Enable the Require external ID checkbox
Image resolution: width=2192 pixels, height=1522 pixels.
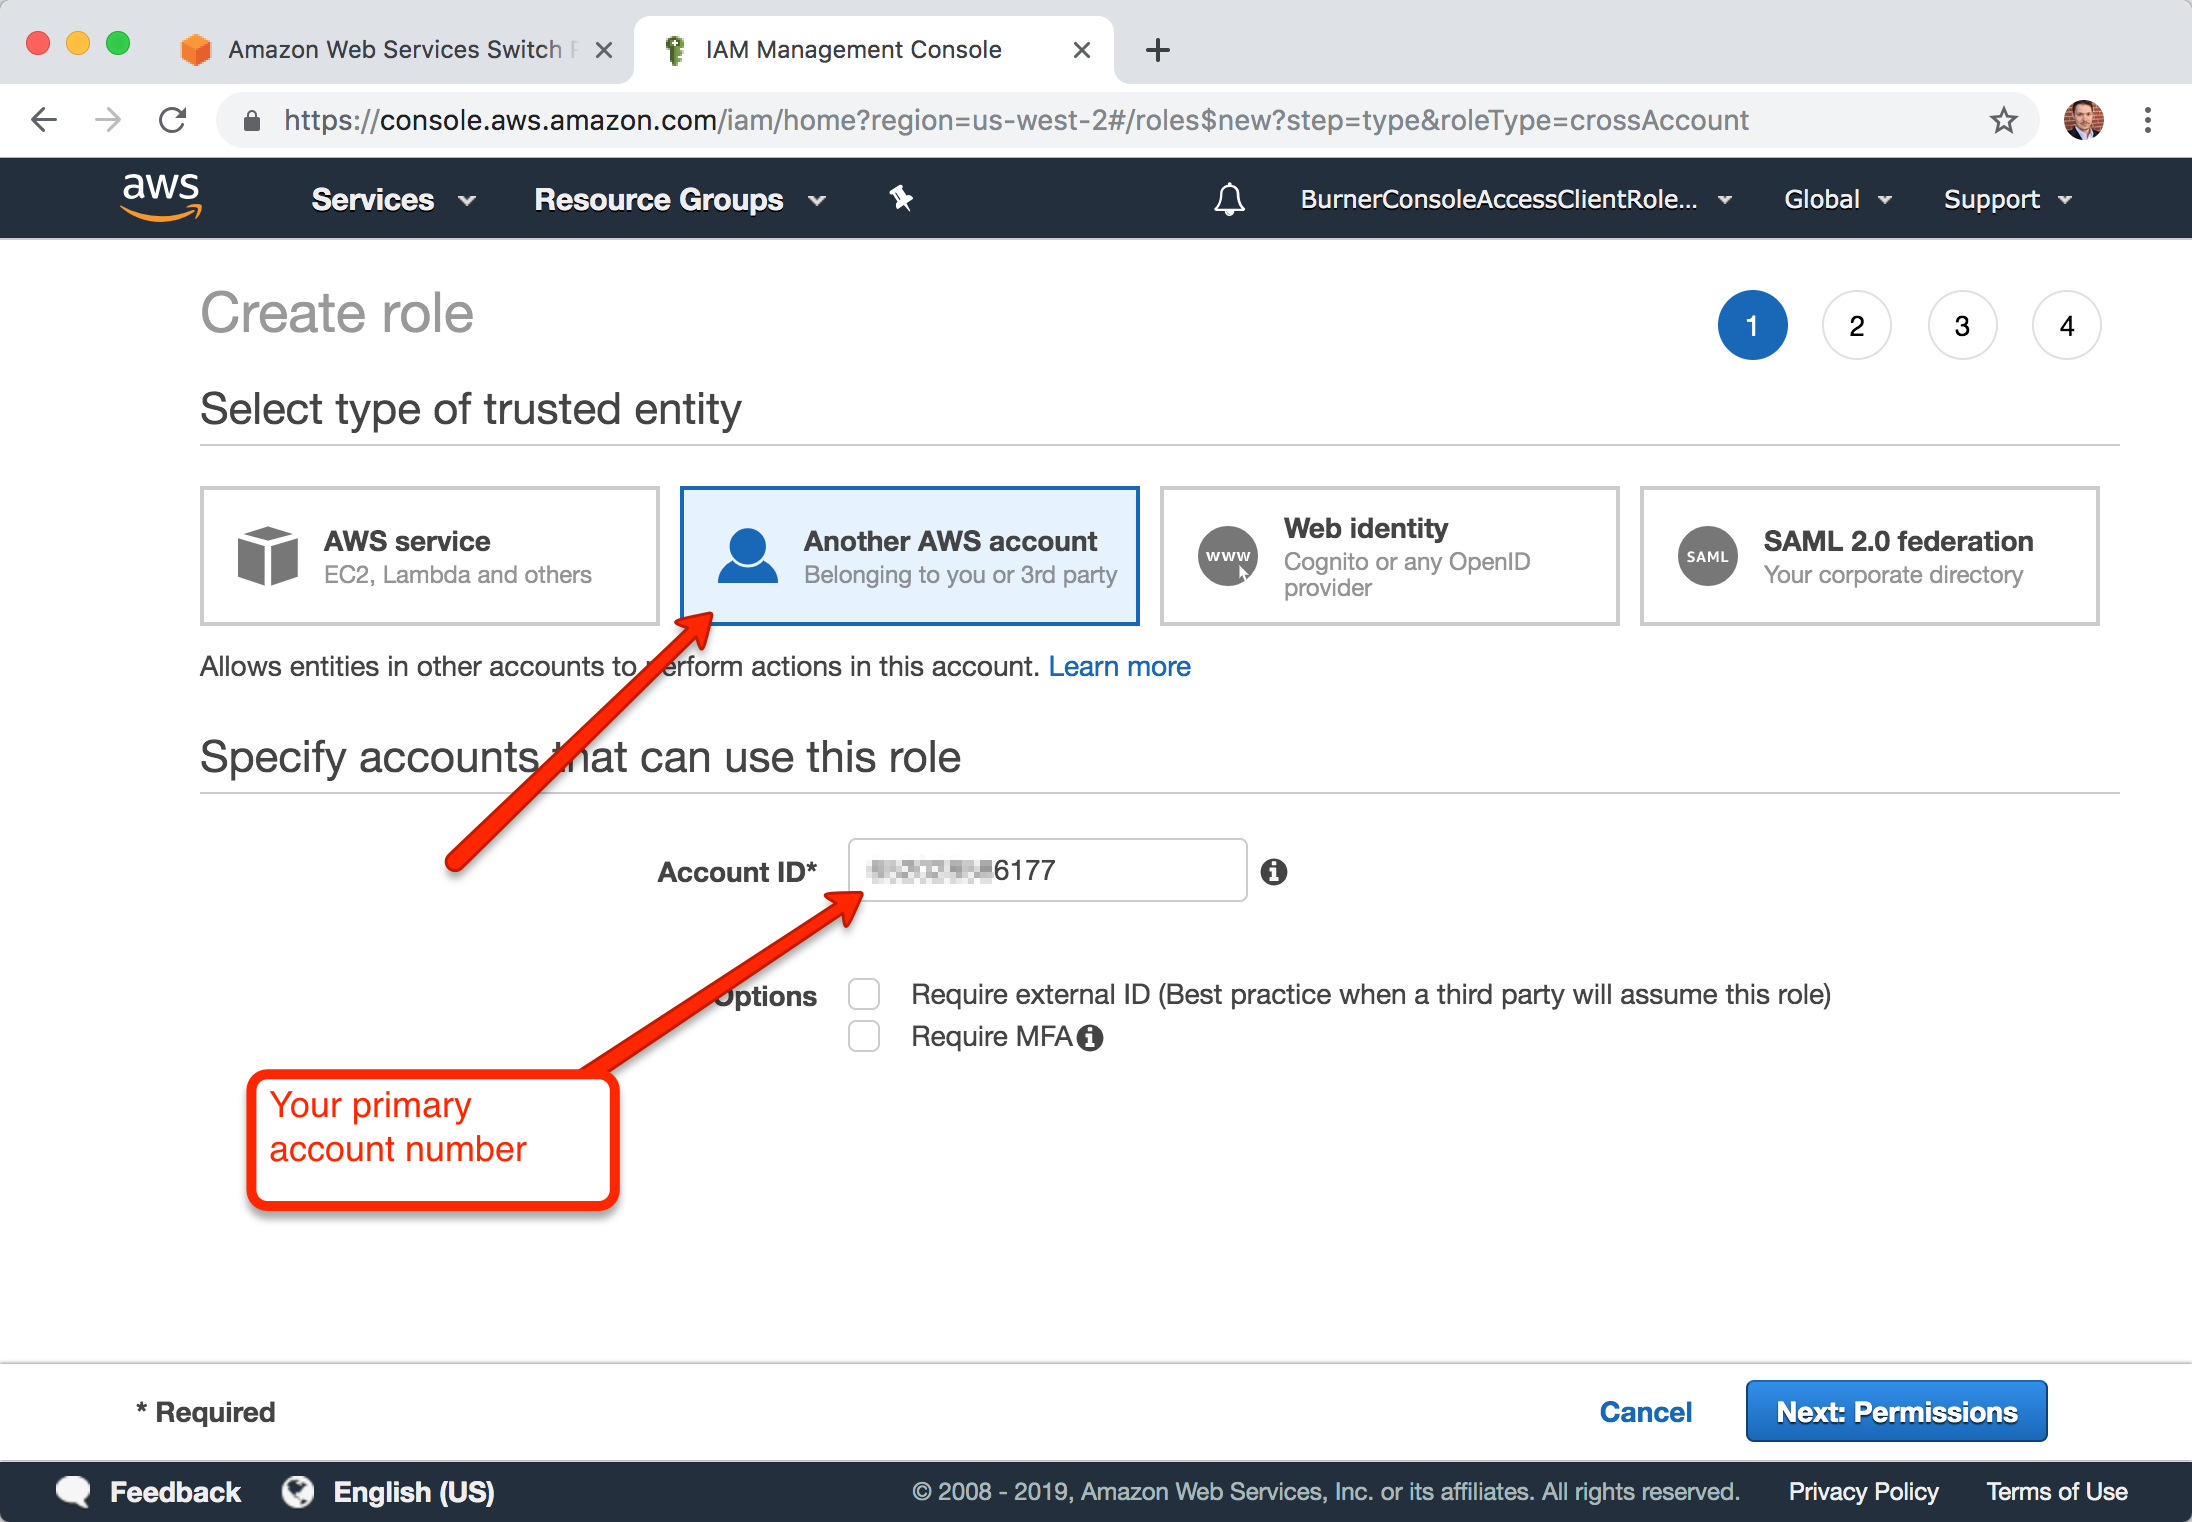click(864, 994)
